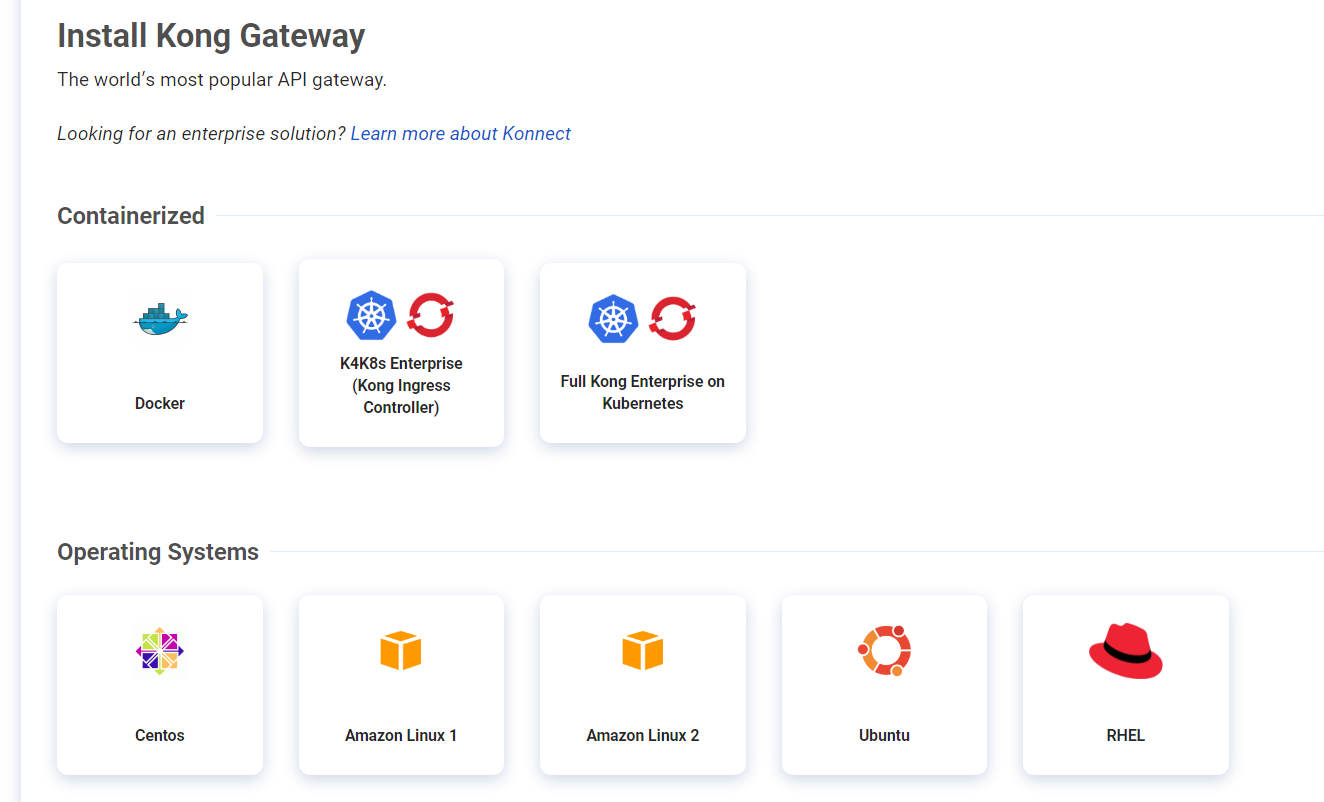Click red OpenShift icon in Full Kong Enterprise card
The image size is (1324, 802).
pos(673,319)
